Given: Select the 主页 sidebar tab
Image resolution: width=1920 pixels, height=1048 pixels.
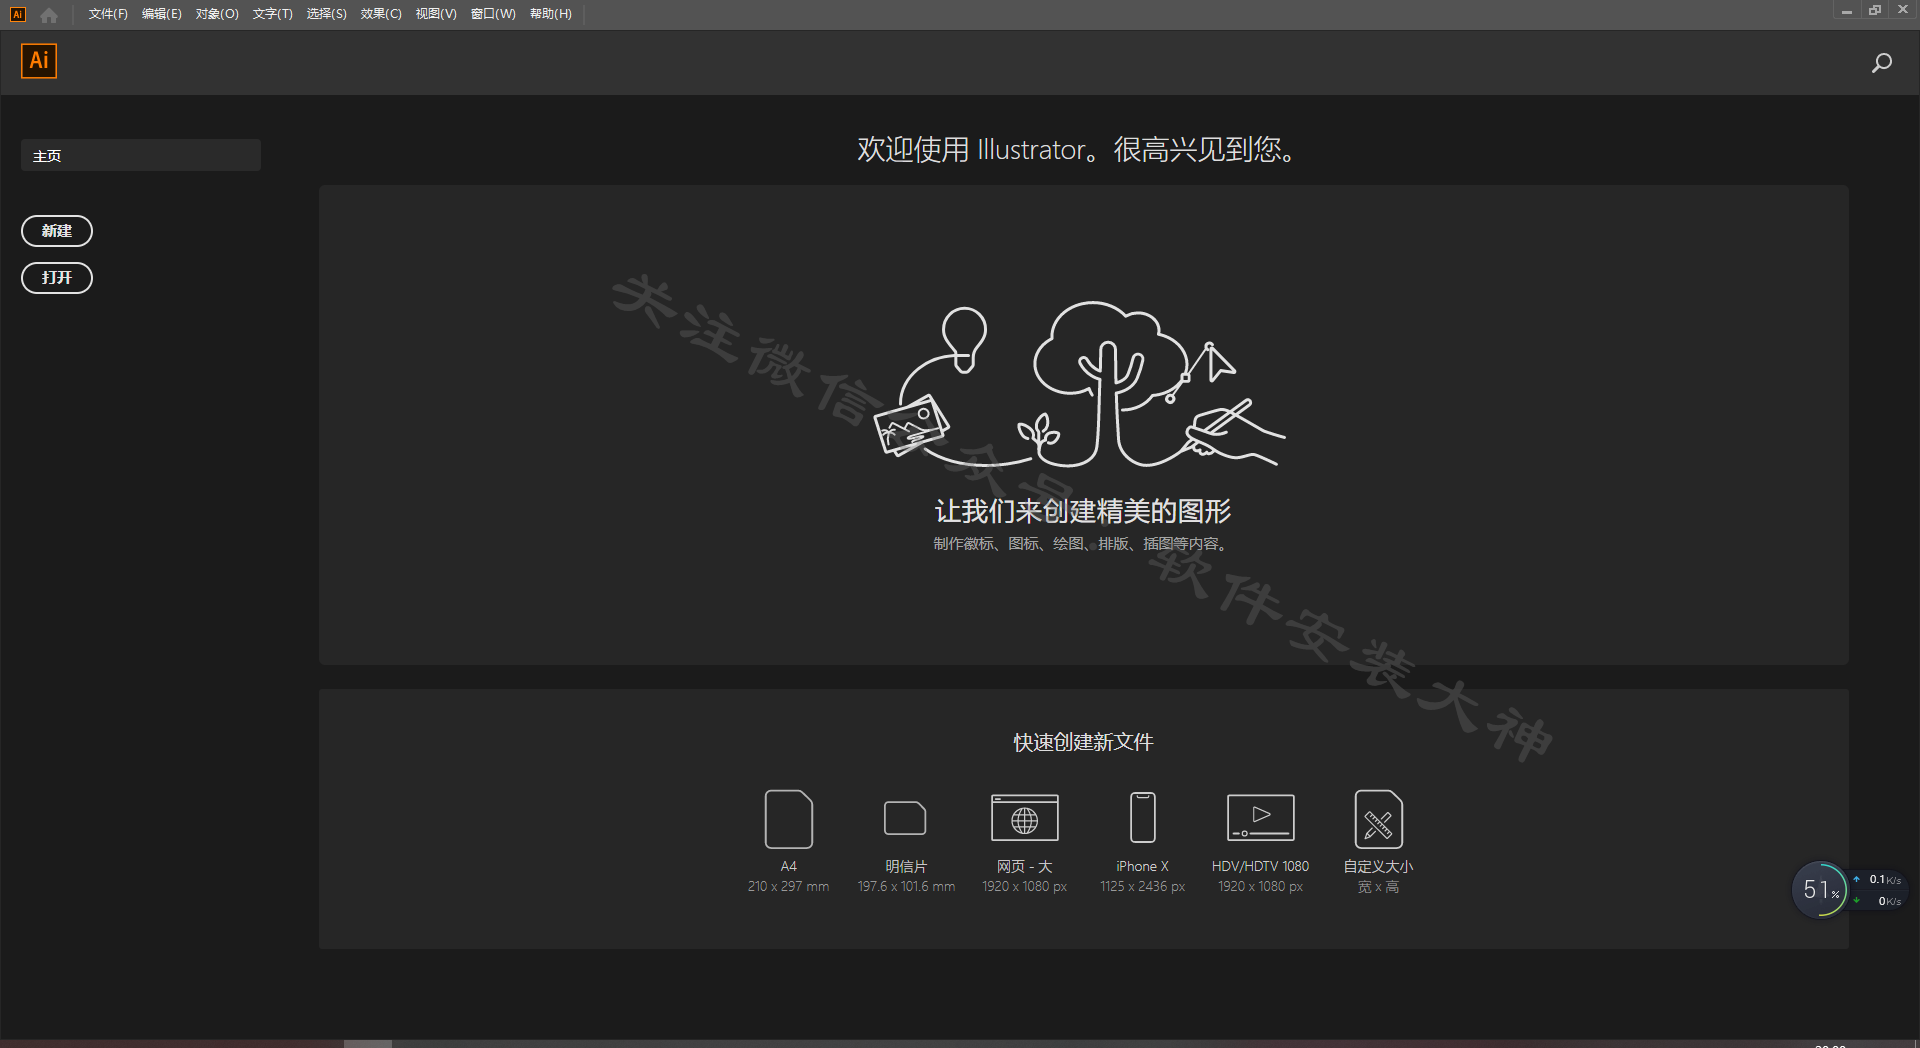Looking at the screenshot, I should [141, 155].
